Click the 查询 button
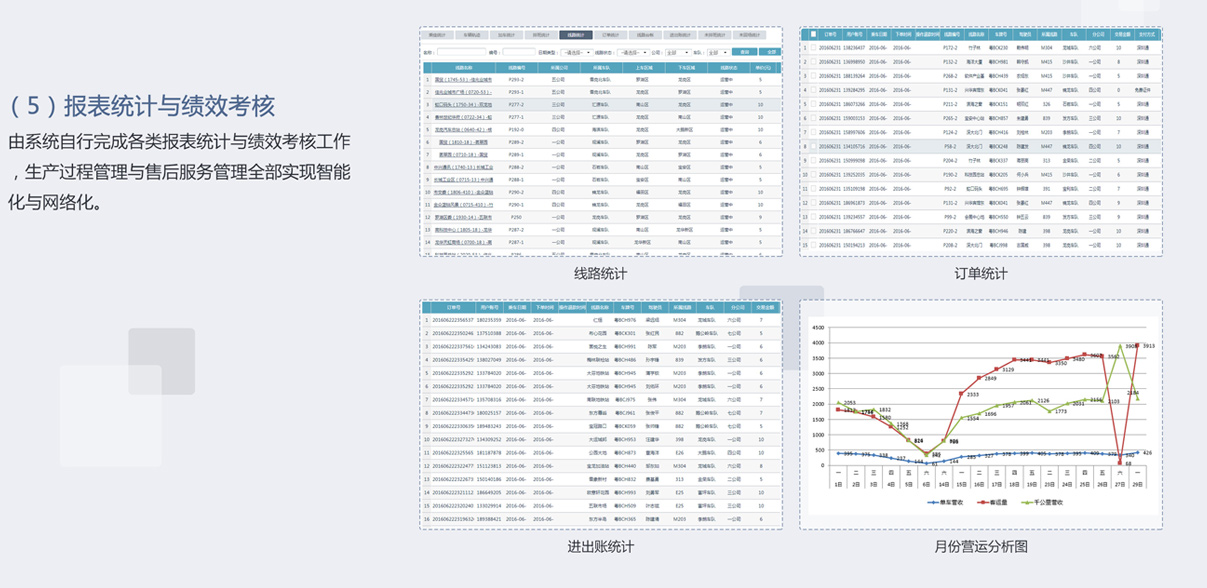1207x588 pixels. pyautogui.click(x=744, y=52)
